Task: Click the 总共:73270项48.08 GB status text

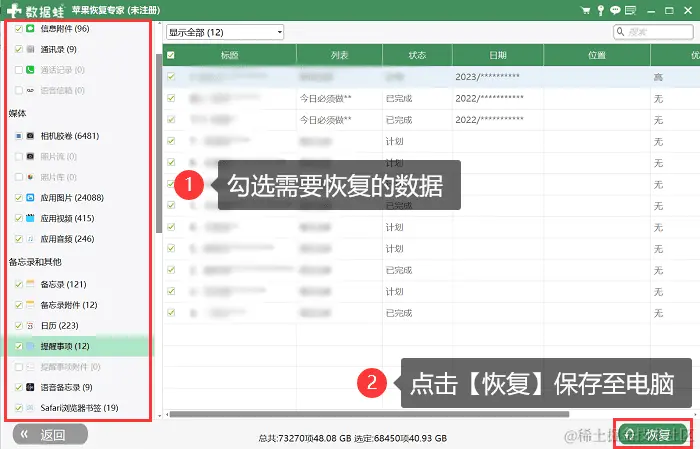Action: (x=305, y=438)
